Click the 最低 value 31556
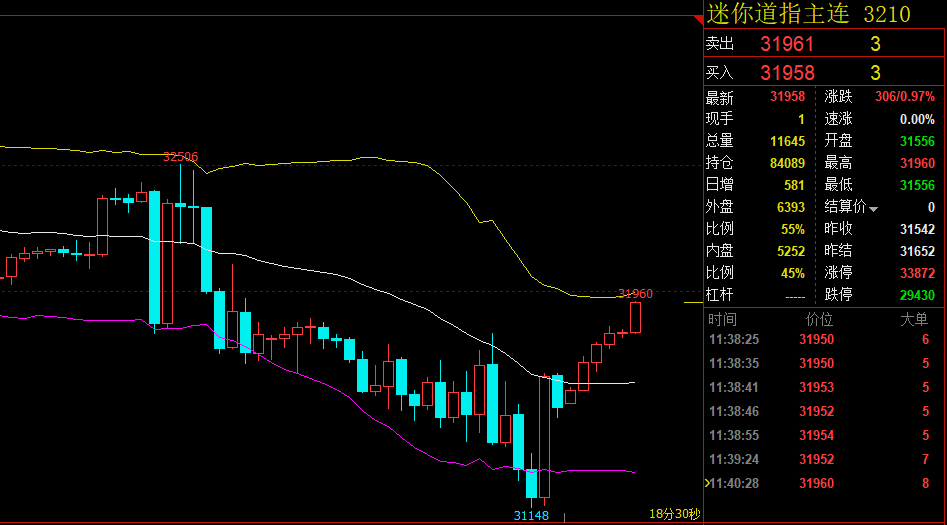 point(917,185)
